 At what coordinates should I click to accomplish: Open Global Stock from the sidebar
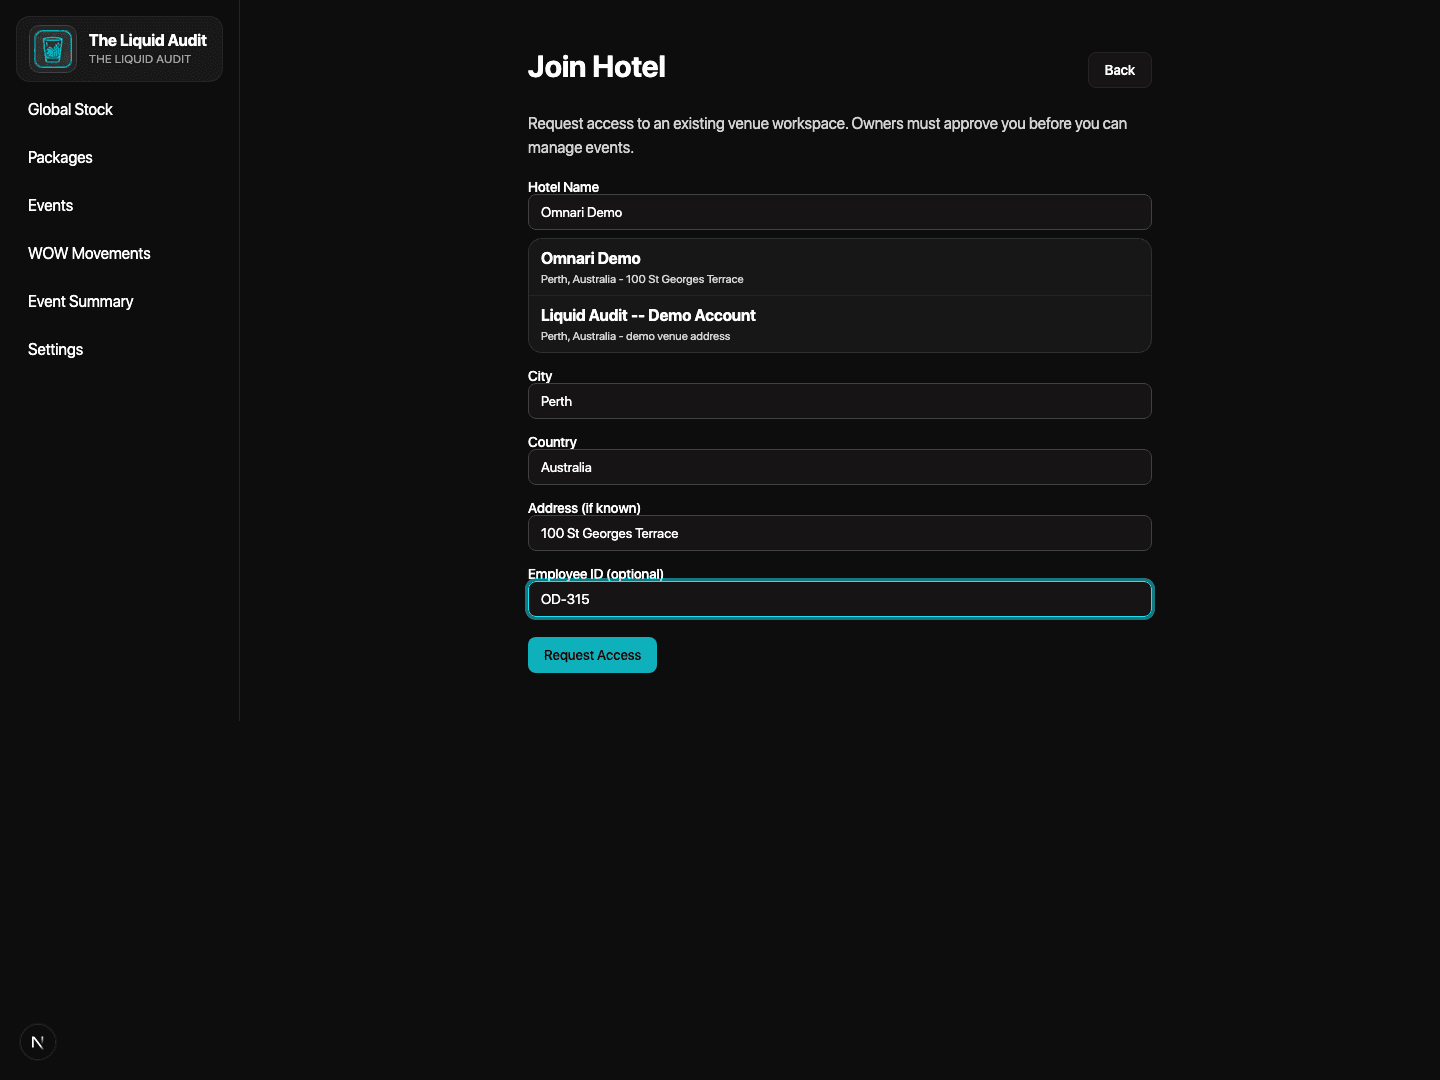70,109
